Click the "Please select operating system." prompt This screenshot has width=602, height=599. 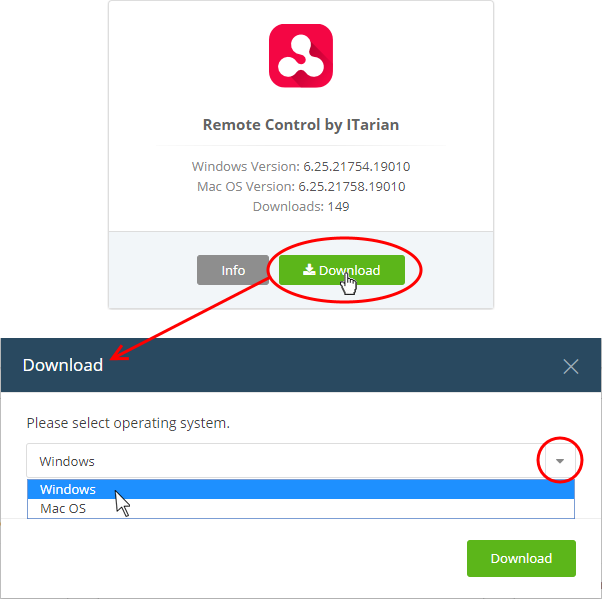(128, 423)
